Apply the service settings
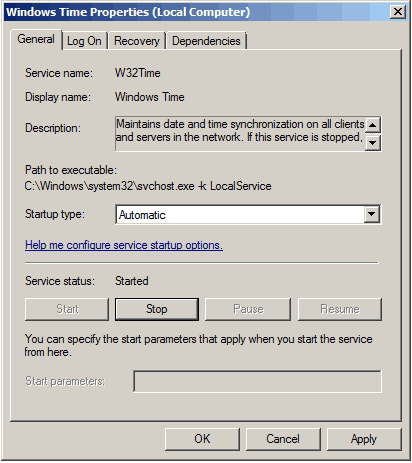 pos(364,439)
